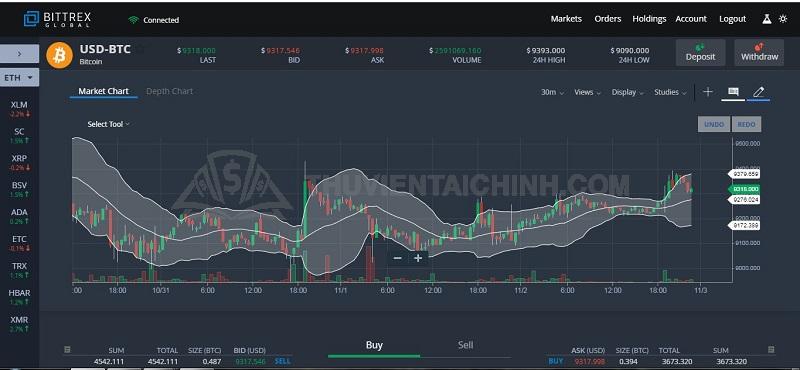Click the ask order book settings icon

(x=771, y=350)
